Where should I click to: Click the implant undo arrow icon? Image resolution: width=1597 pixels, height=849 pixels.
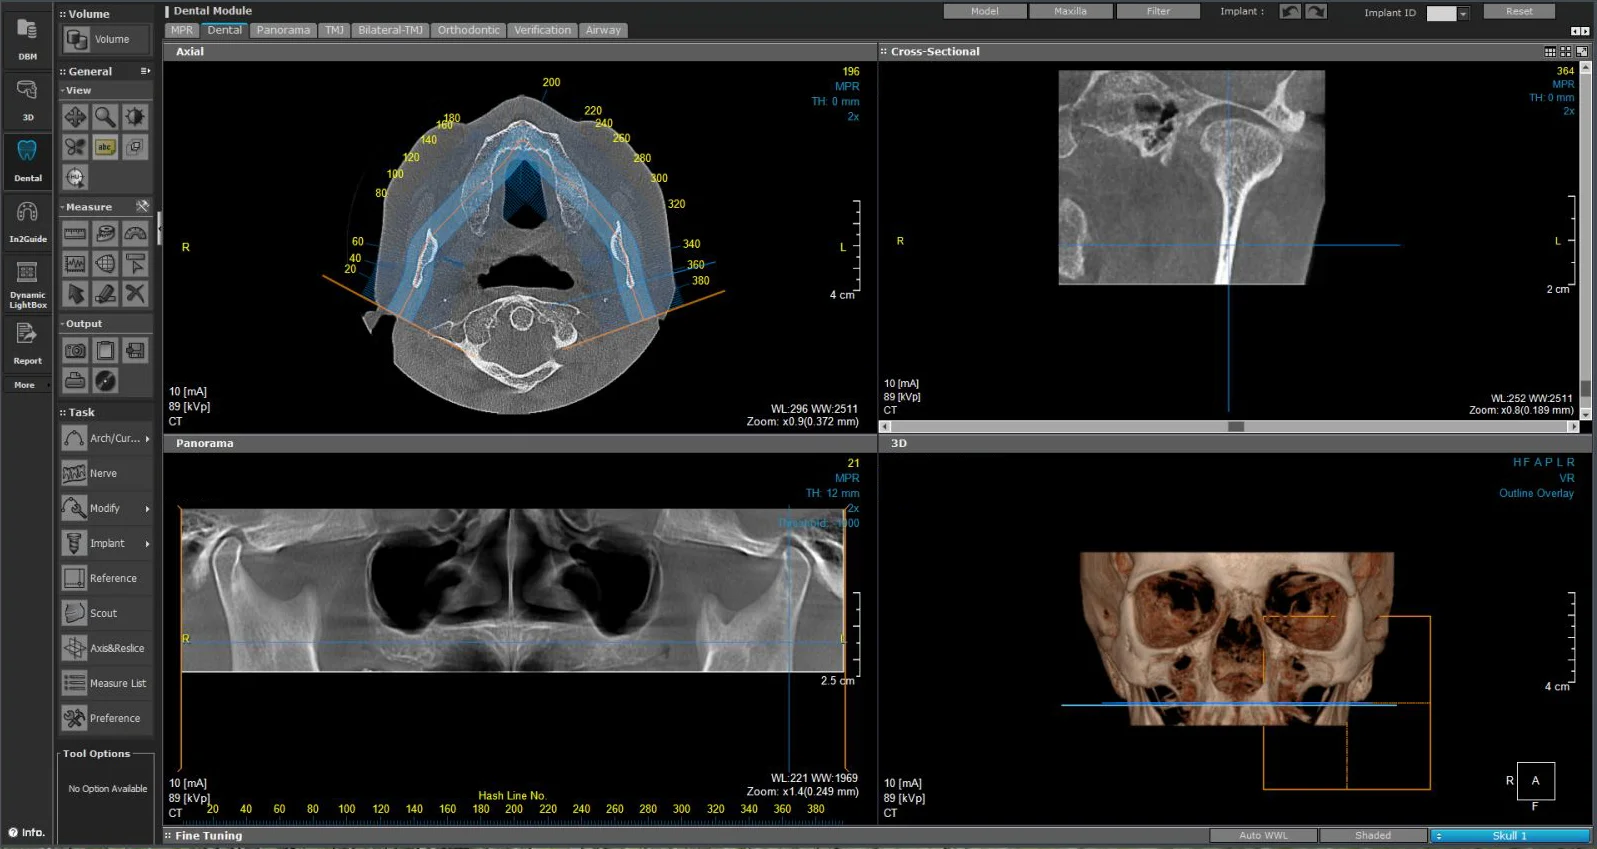[1290, 12]
